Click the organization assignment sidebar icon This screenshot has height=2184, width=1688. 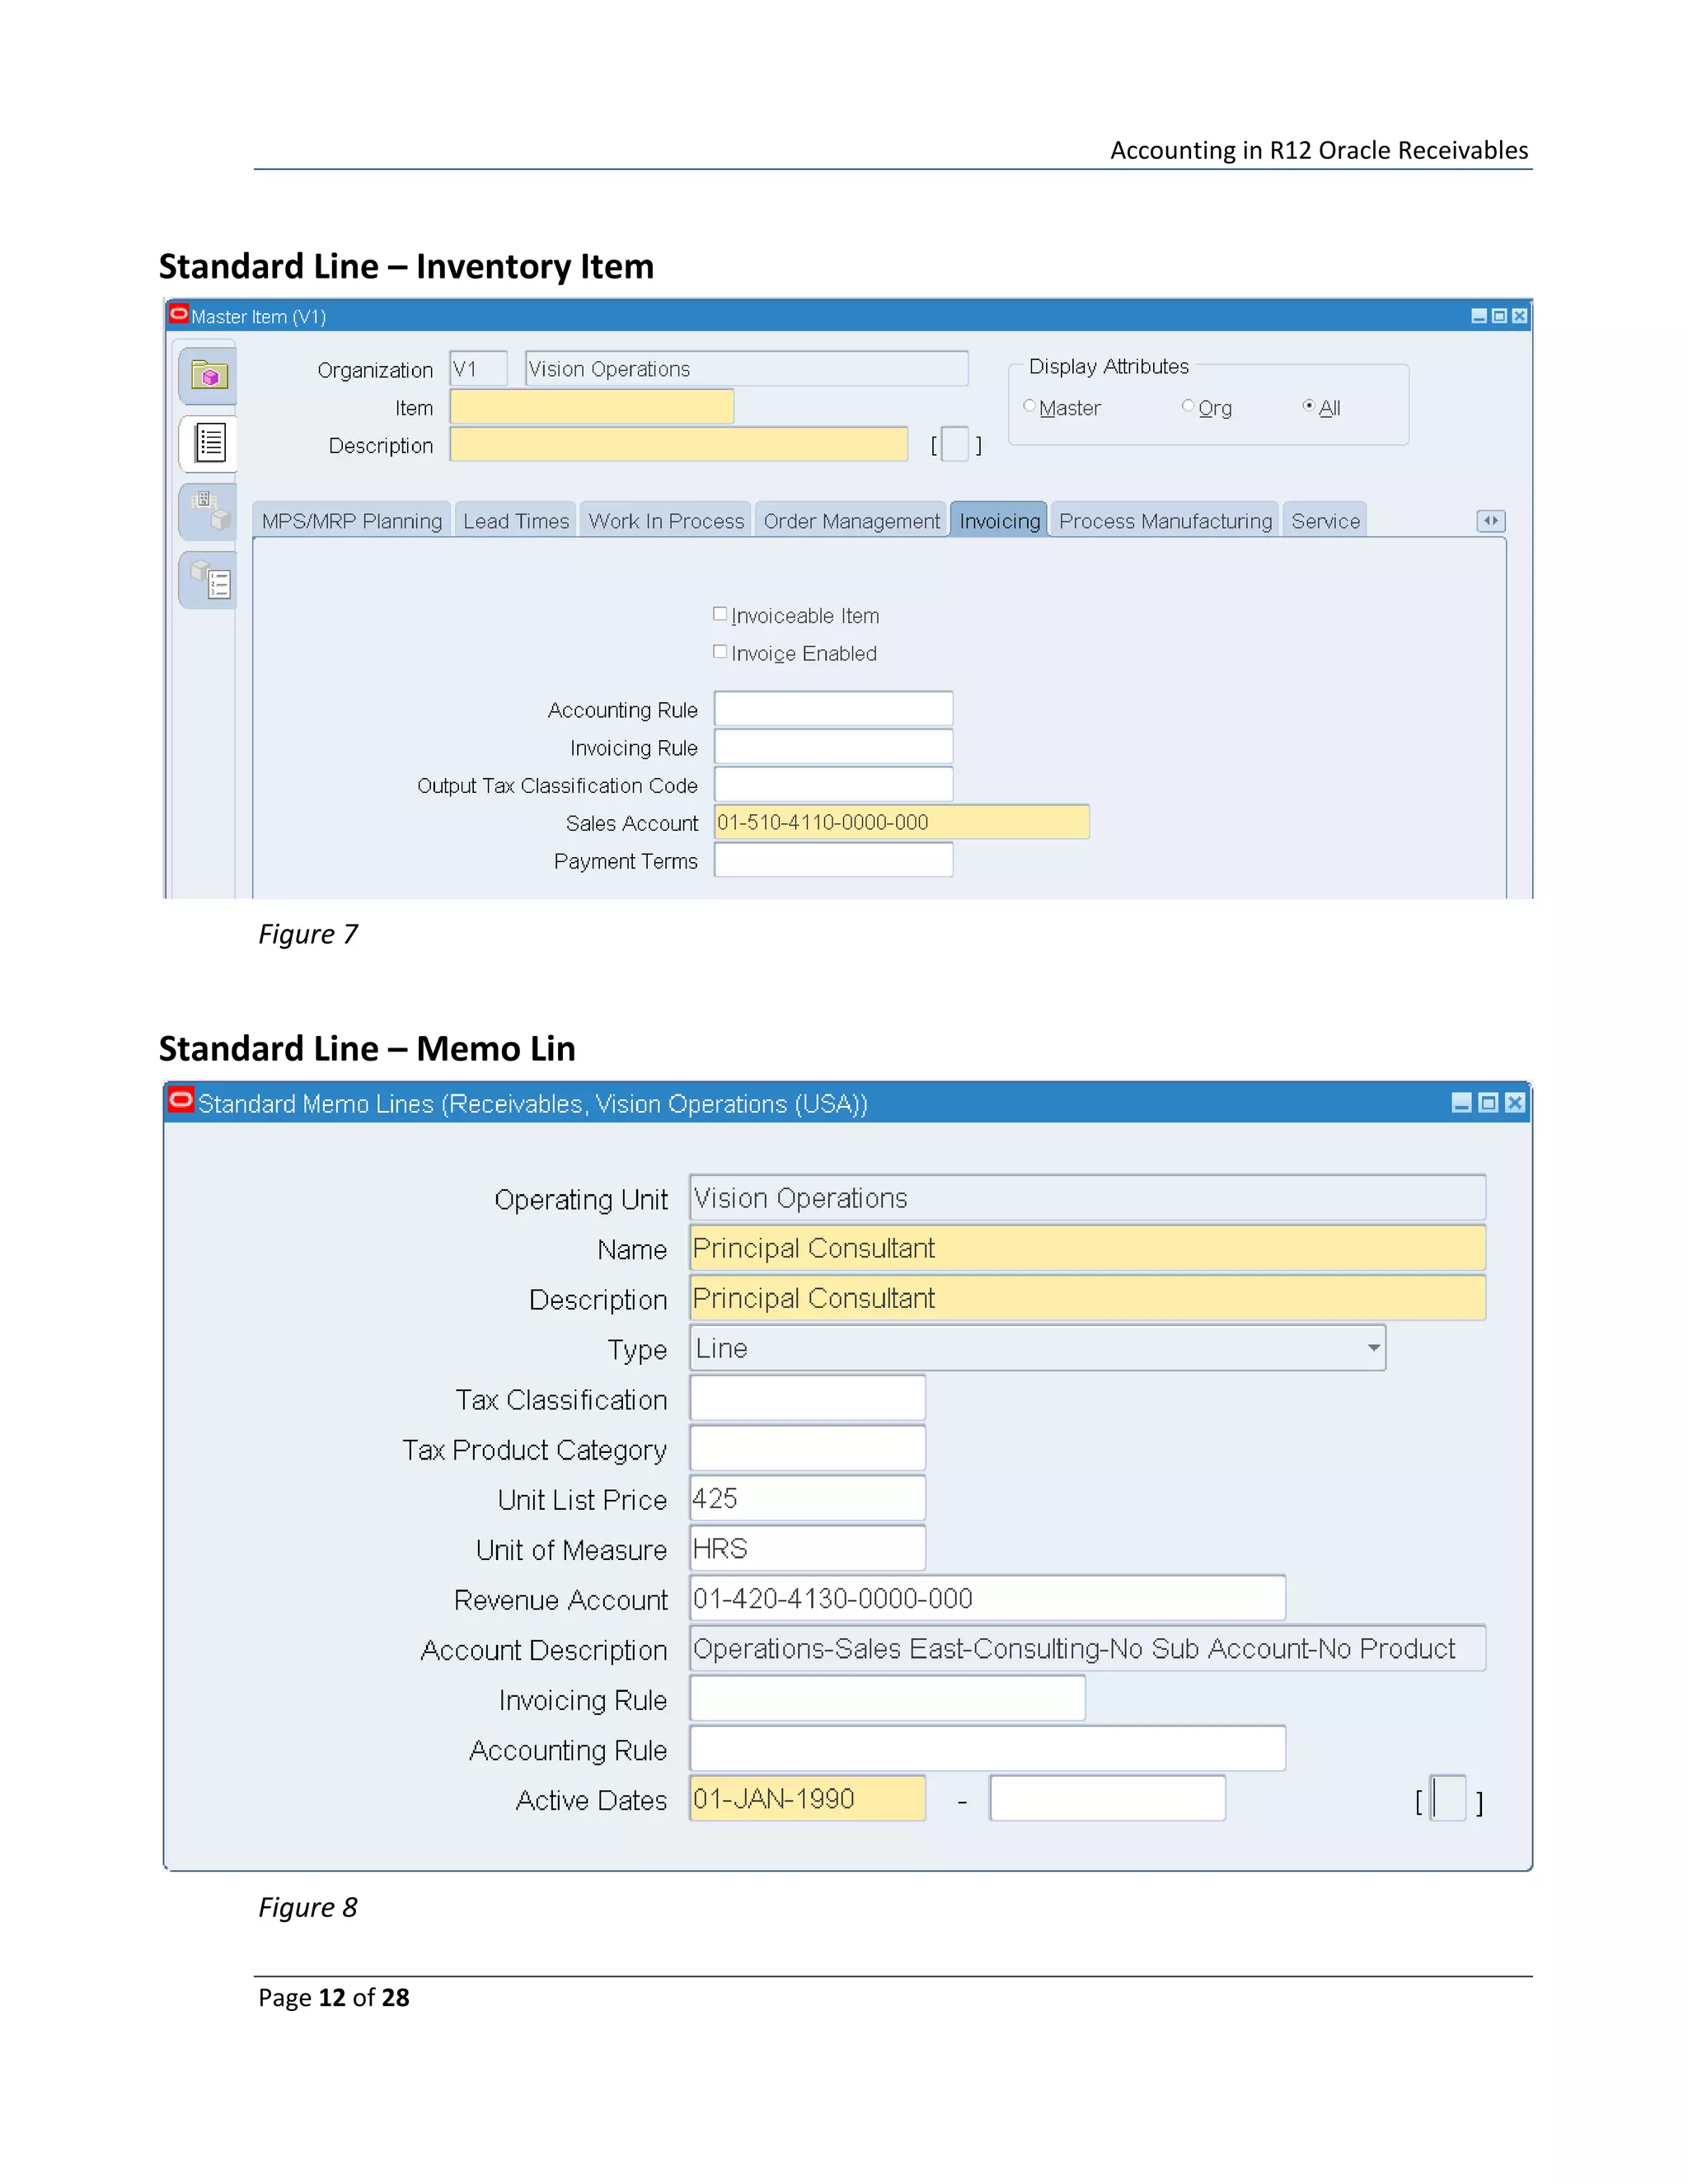(x=209, y=511)
